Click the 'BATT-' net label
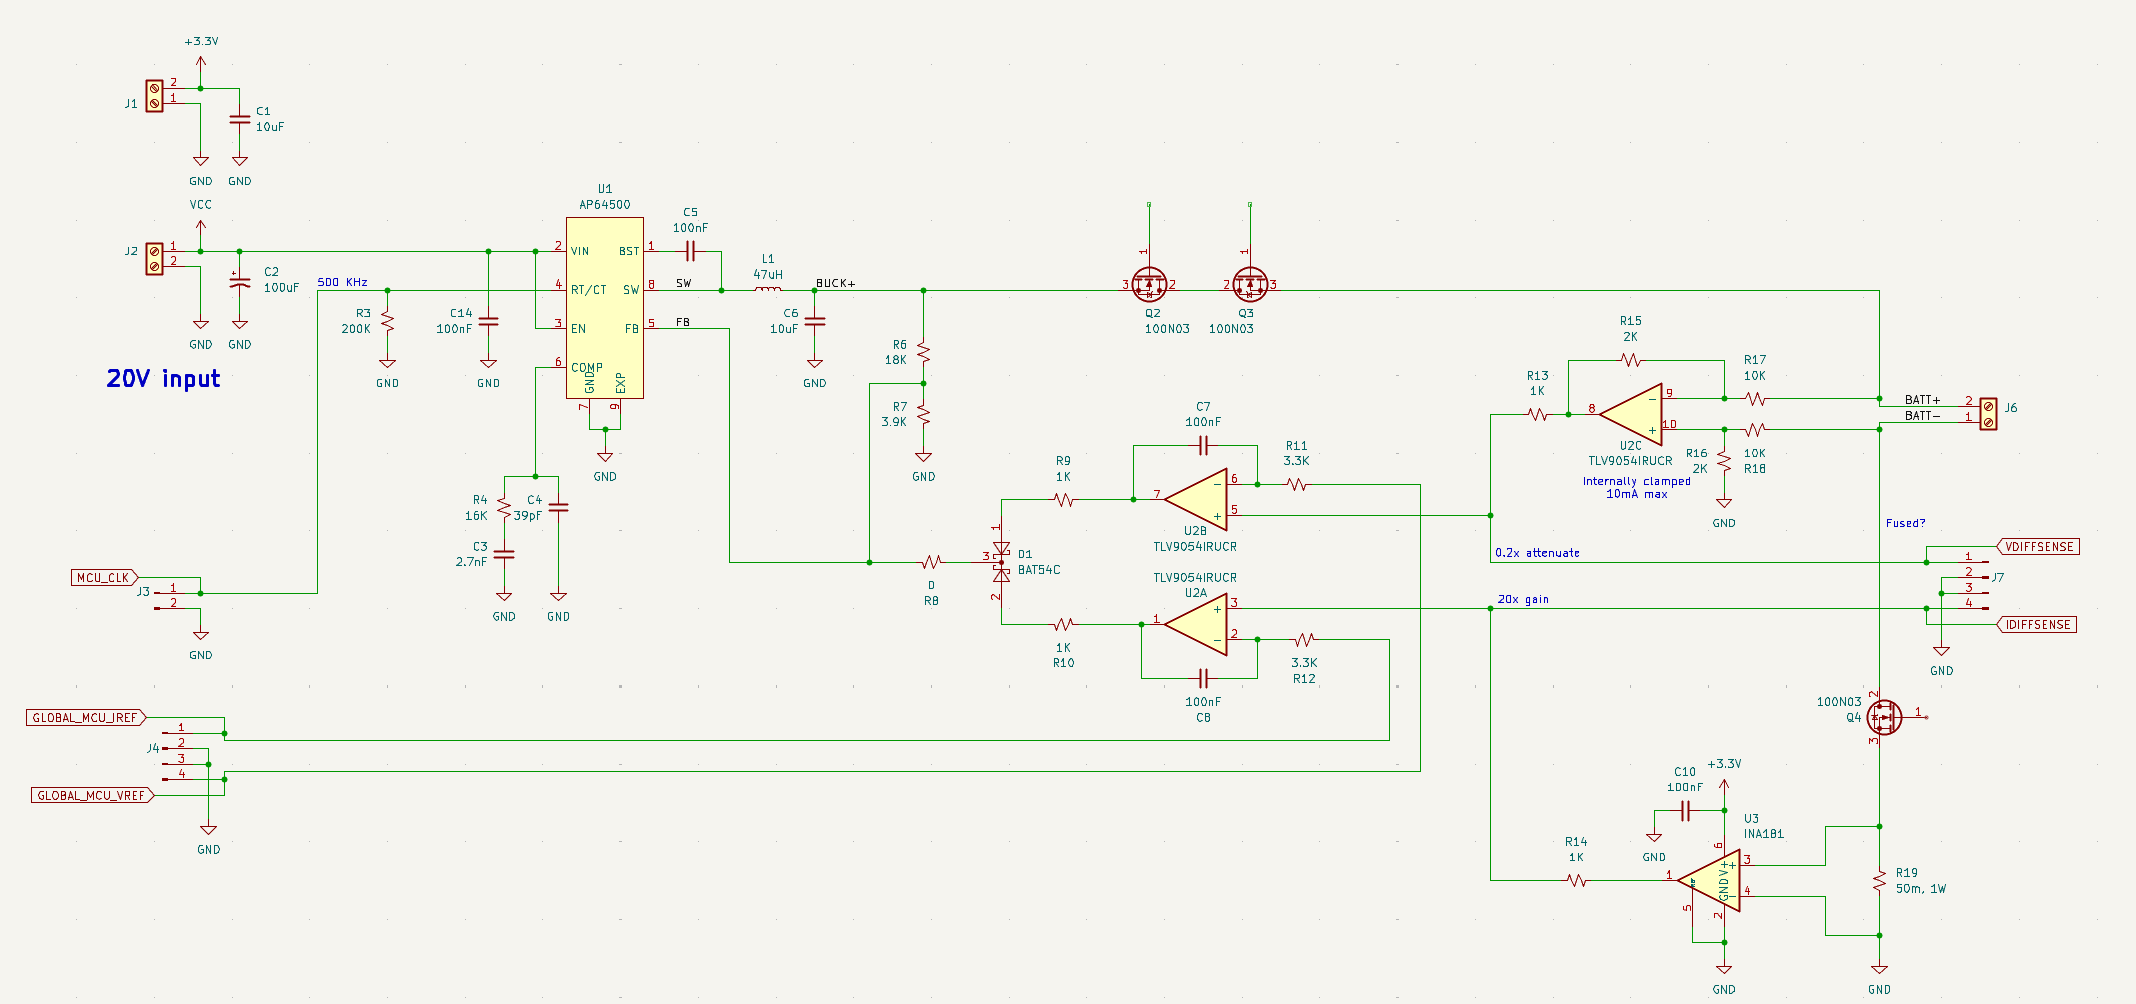This screenshot has height=1004, width=2136. click(1922, 416)
